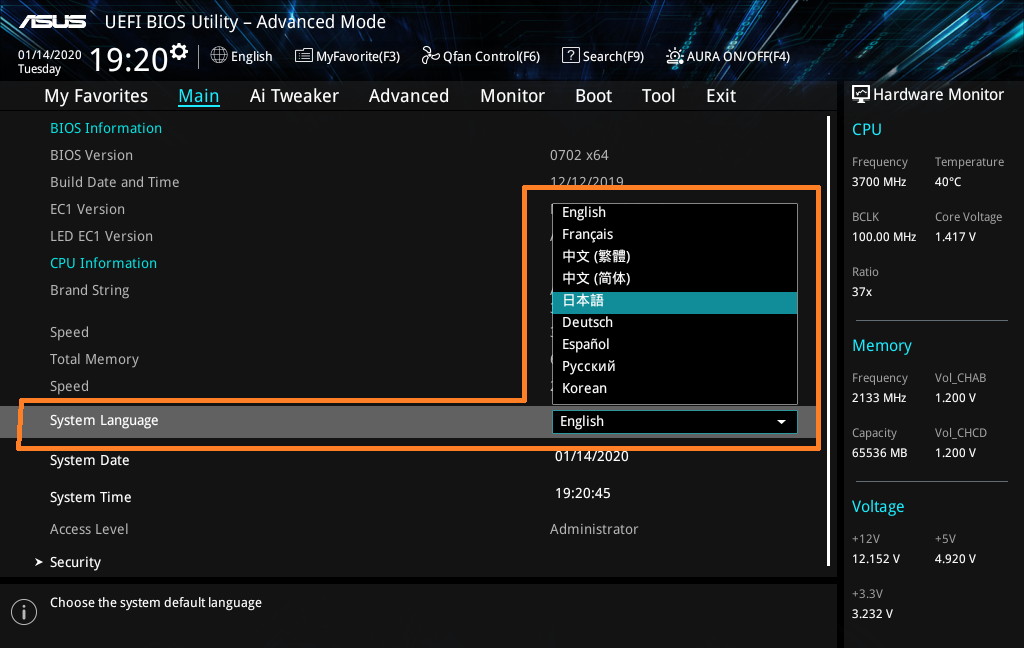1024x648 pixels.
Task: Click the info icon beside the help text
Action: [x=24, y=612]
